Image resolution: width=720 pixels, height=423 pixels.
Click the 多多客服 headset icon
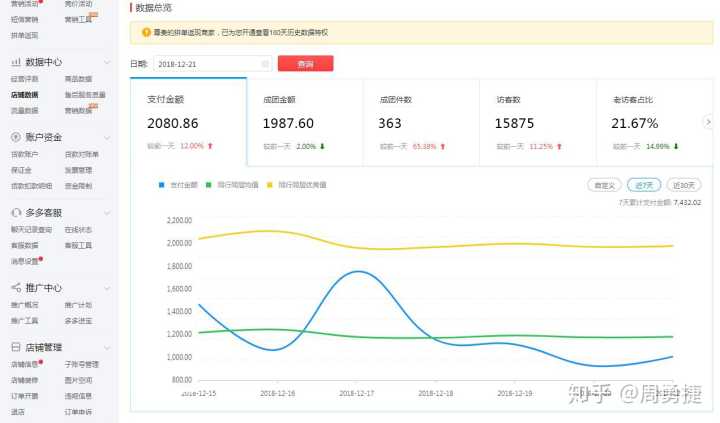16,213
